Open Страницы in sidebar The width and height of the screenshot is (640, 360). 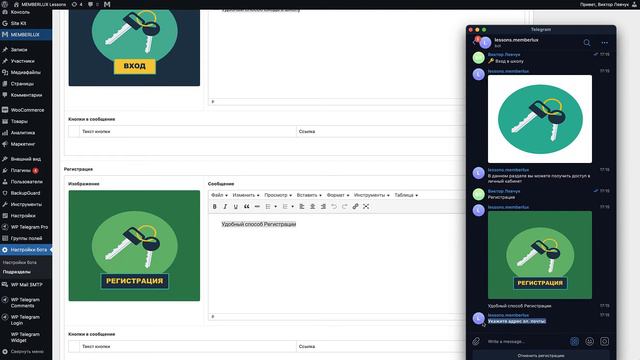point(26,84)
